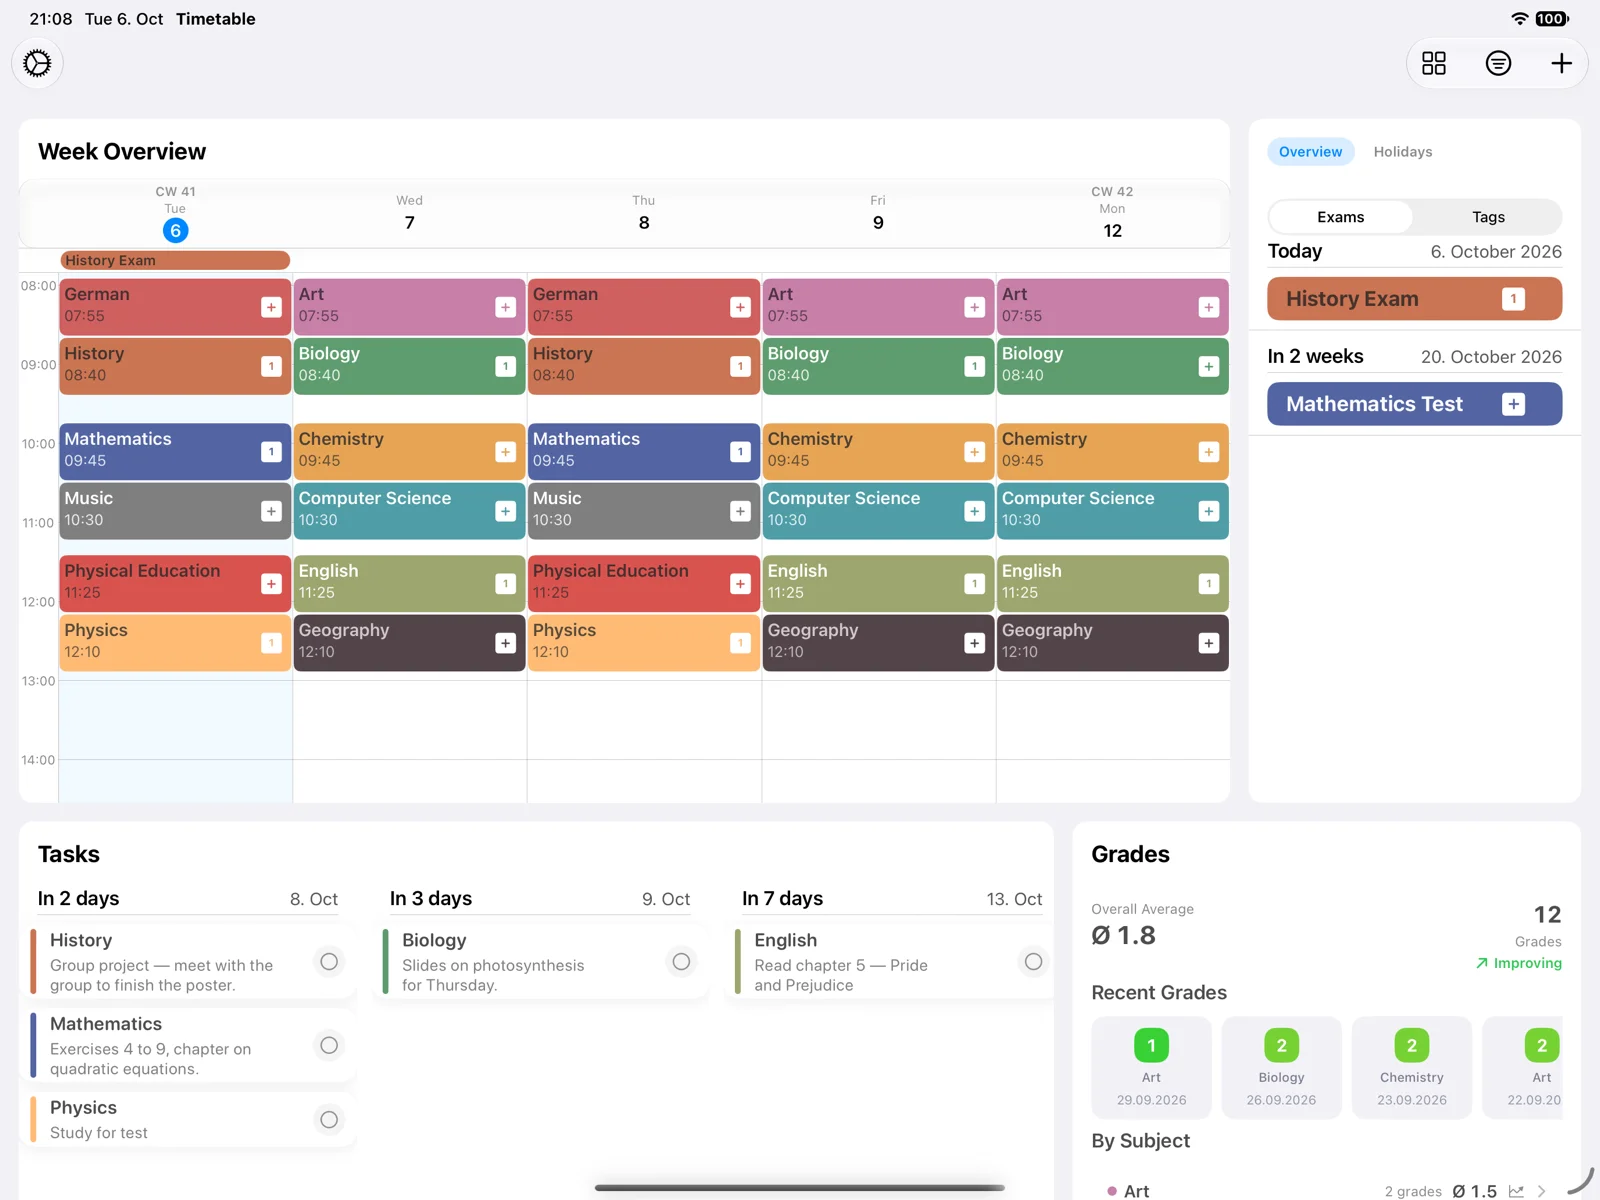
Task: Add item to Monday Biology lesson
Action: (x=1209, y=366)
